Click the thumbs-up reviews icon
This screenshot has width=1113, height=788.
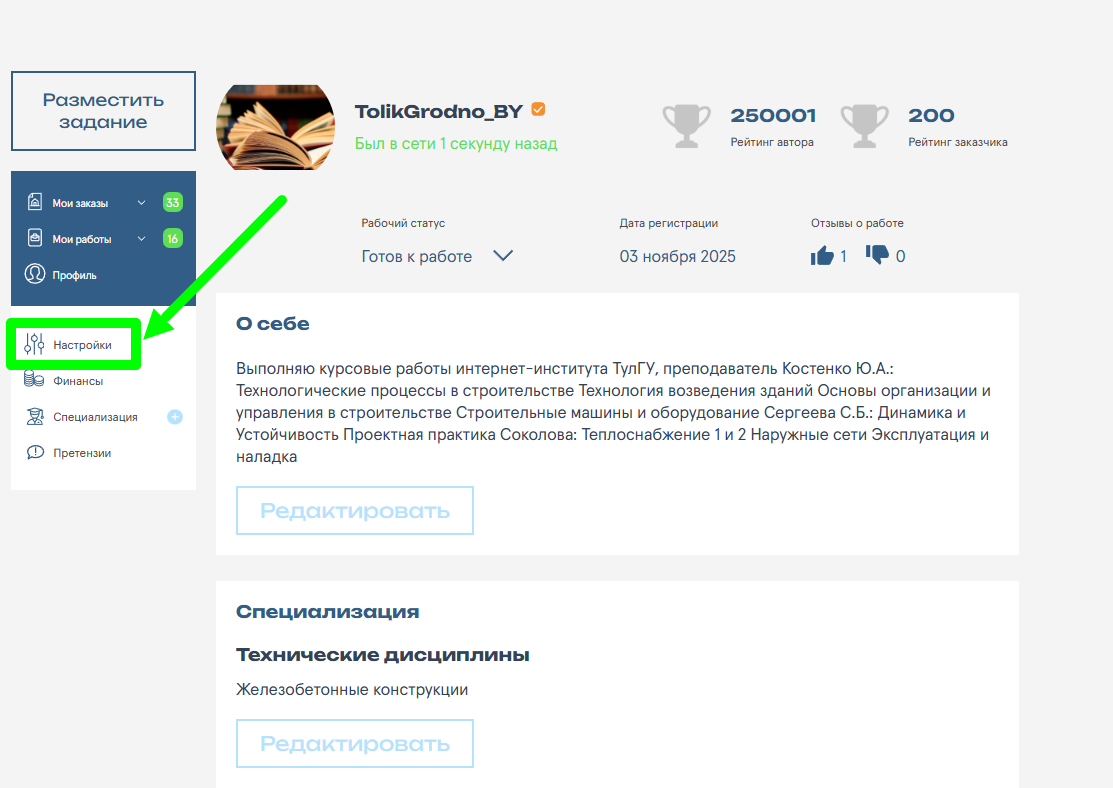coord(822,256)
